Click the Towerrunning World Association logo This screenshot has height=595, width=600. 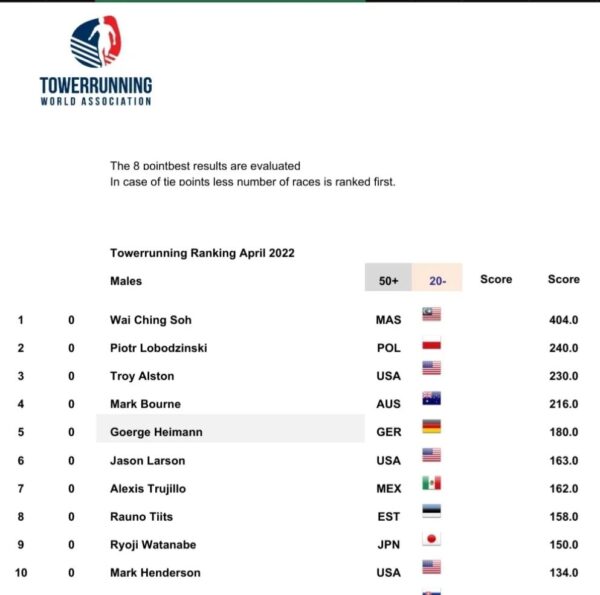pyautogui.click(x=96, y=61)
